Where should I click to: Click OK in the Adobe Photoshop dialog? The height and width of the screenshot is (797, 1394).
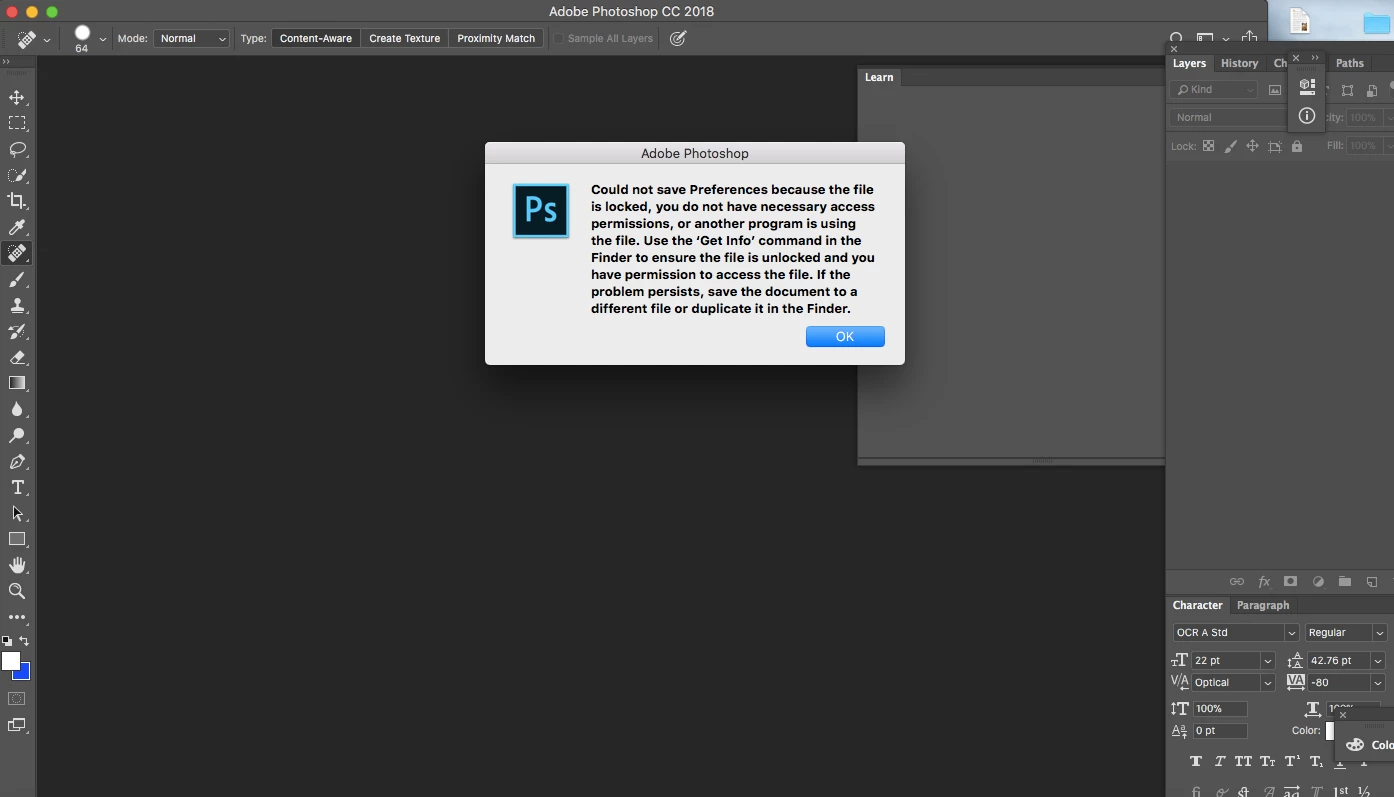click(x=845, y=337)
